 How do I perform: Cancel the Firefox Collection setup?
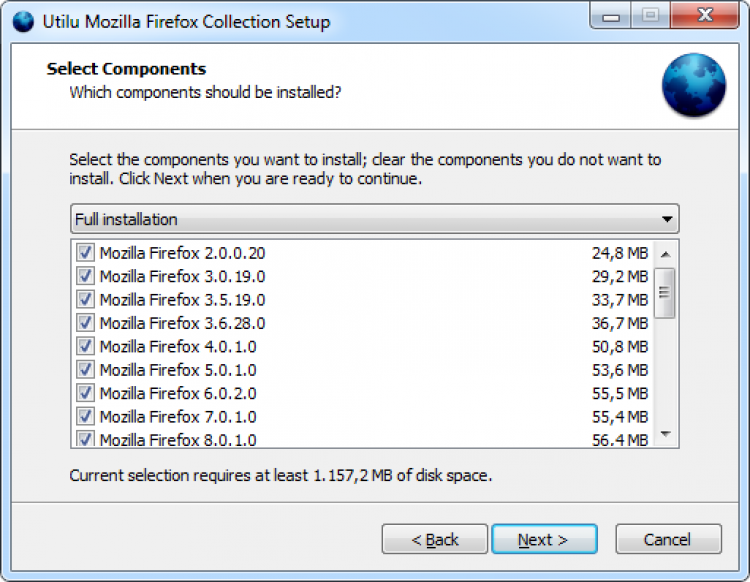[668, 539]
